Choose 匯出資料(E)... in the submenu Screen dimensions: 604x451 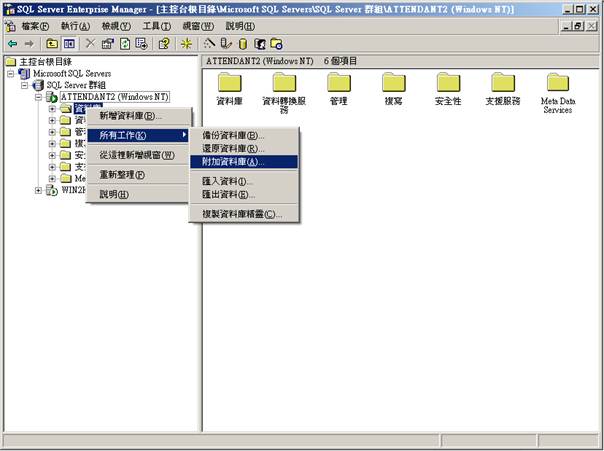[244, 194]
